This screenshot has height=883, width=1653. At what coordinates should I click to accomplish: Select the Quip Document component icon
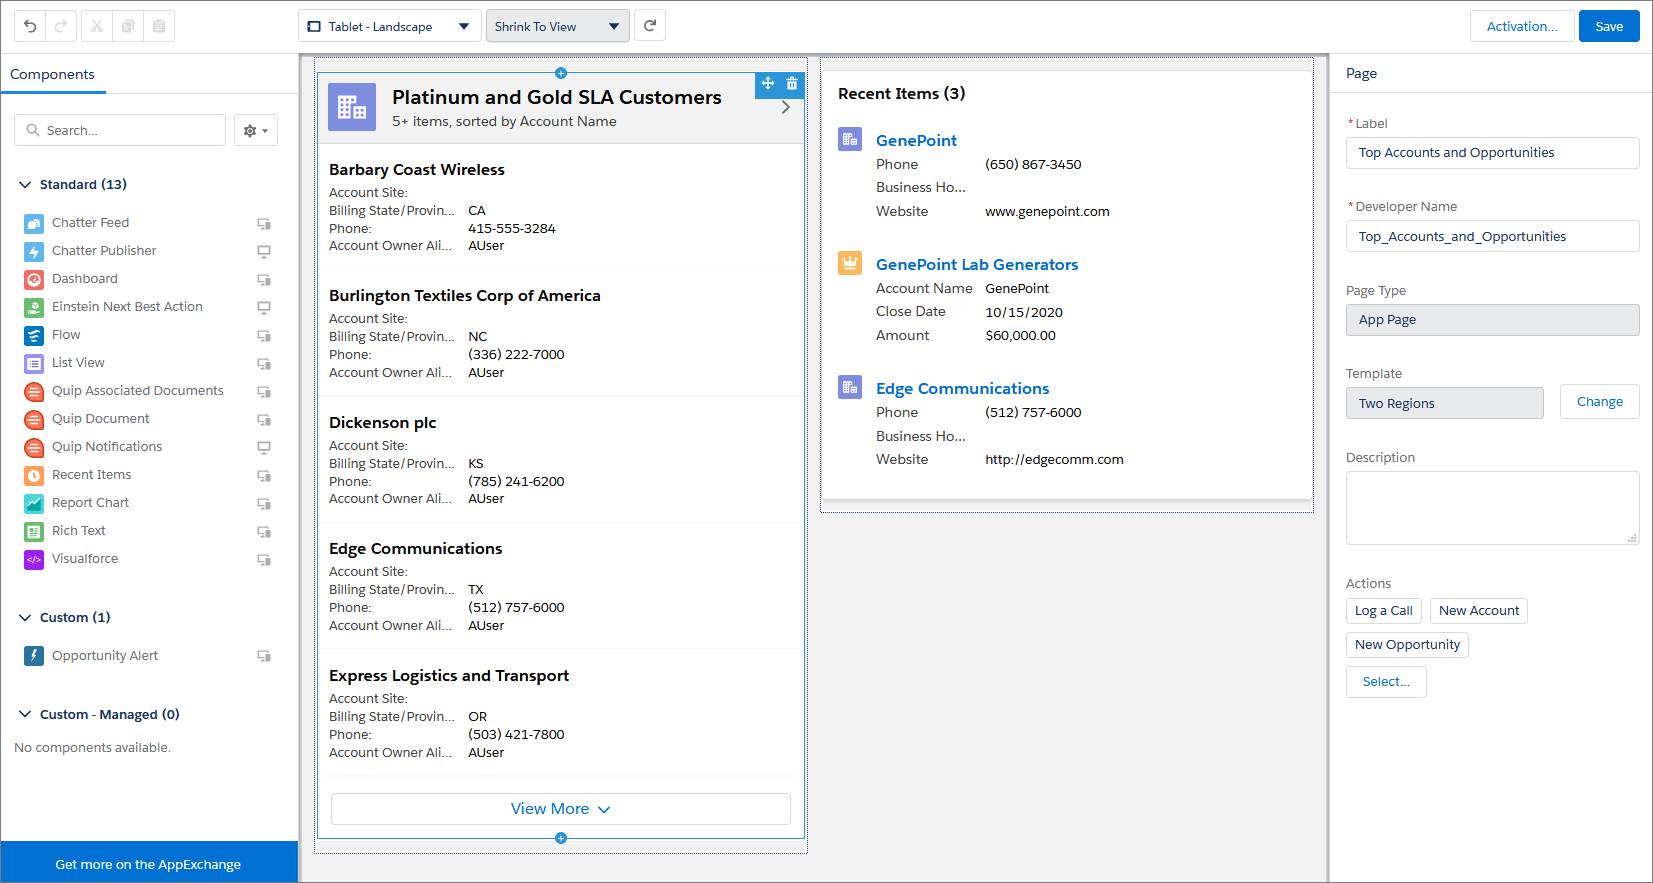tap(34, 419)
